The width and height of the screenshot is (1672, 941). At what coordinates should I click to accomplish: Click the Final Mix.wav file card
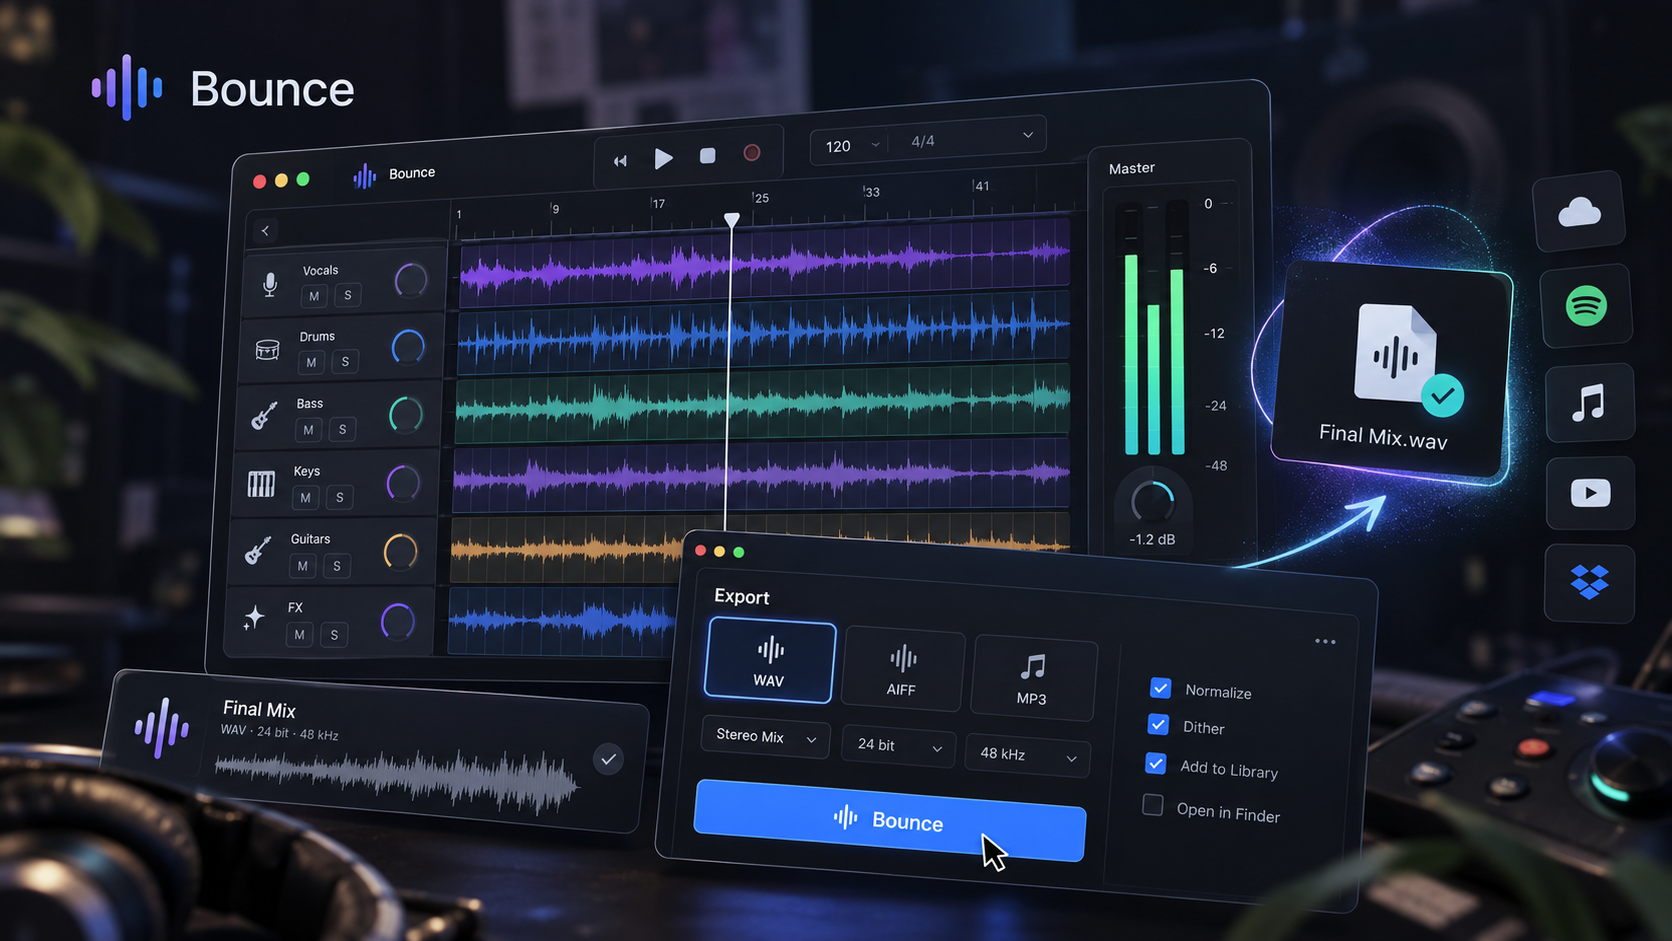1390,372
